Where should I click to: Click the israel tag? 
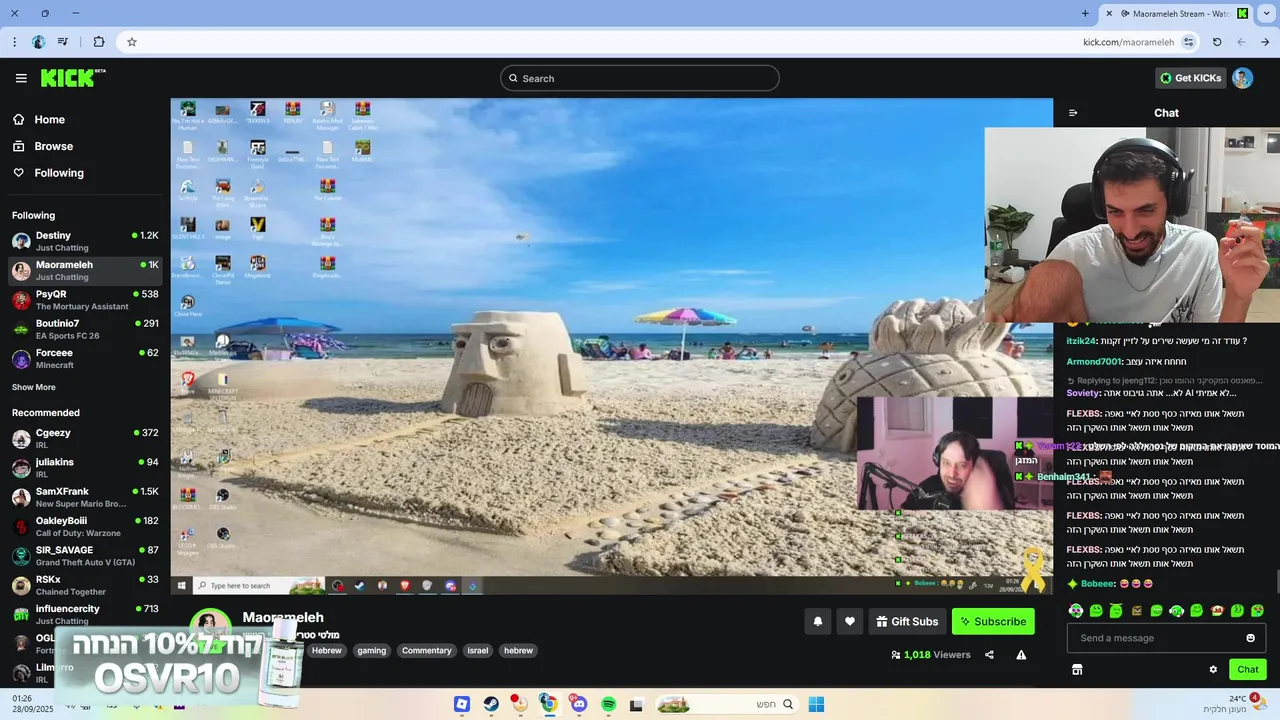pos(478,650)
